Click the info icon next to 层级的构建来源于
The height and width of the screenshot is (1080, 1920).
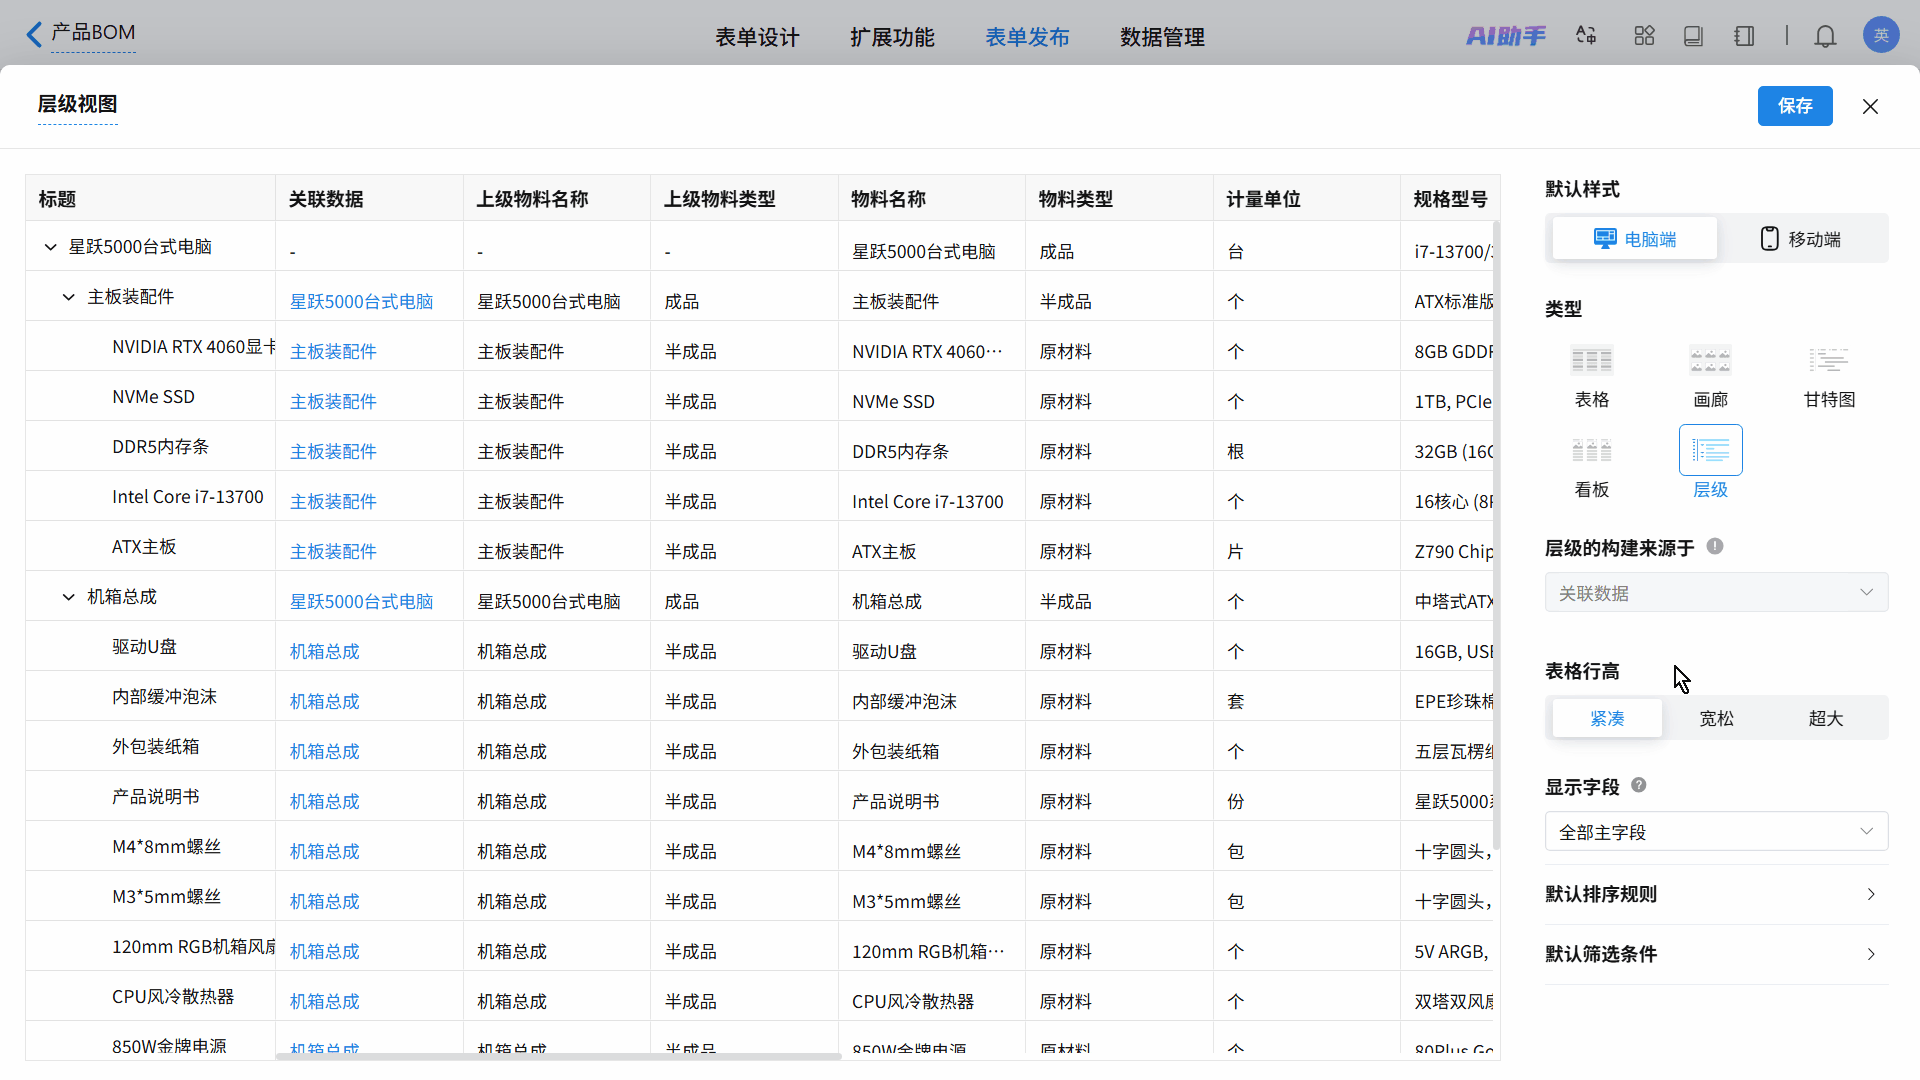tap(1715, 546)
